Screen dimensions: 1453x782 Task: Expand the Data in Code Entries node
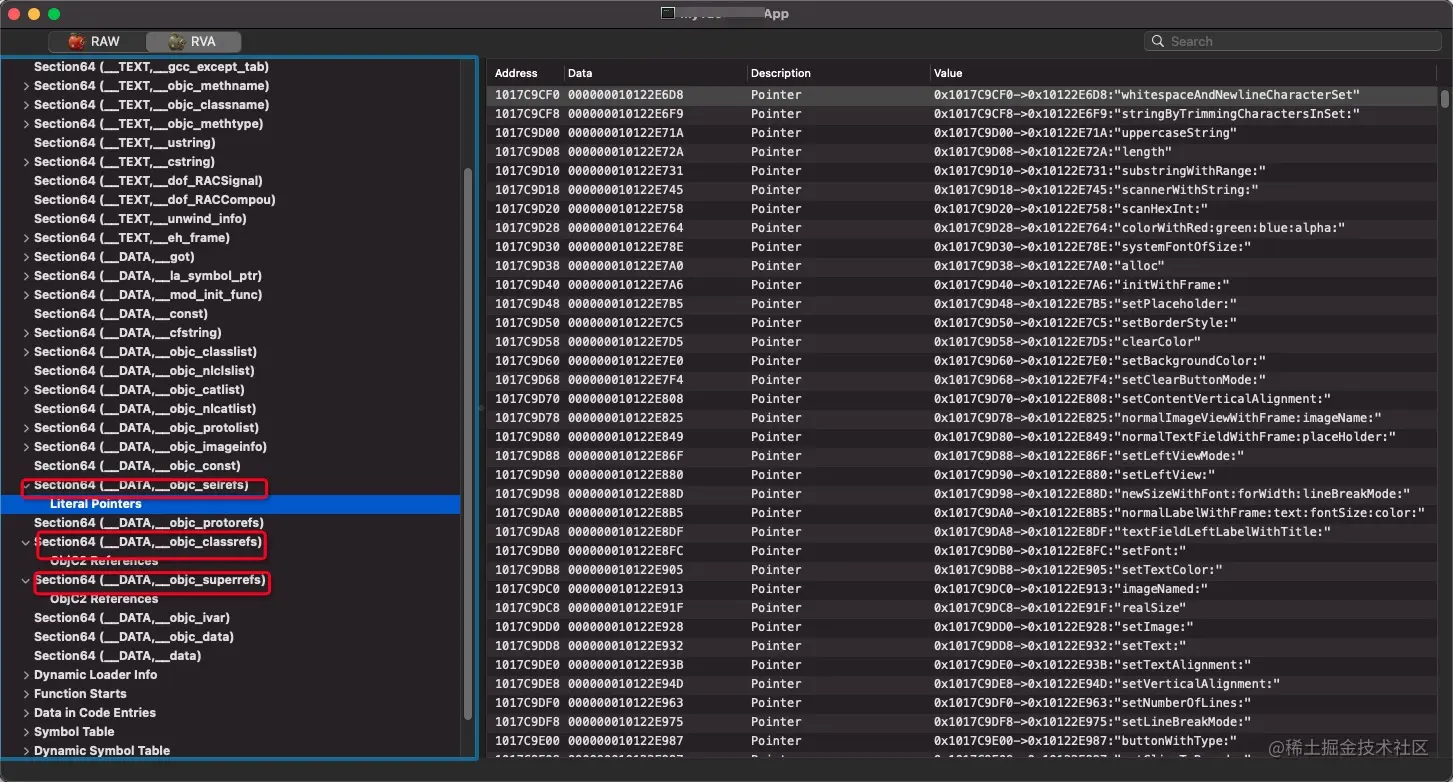26,713
